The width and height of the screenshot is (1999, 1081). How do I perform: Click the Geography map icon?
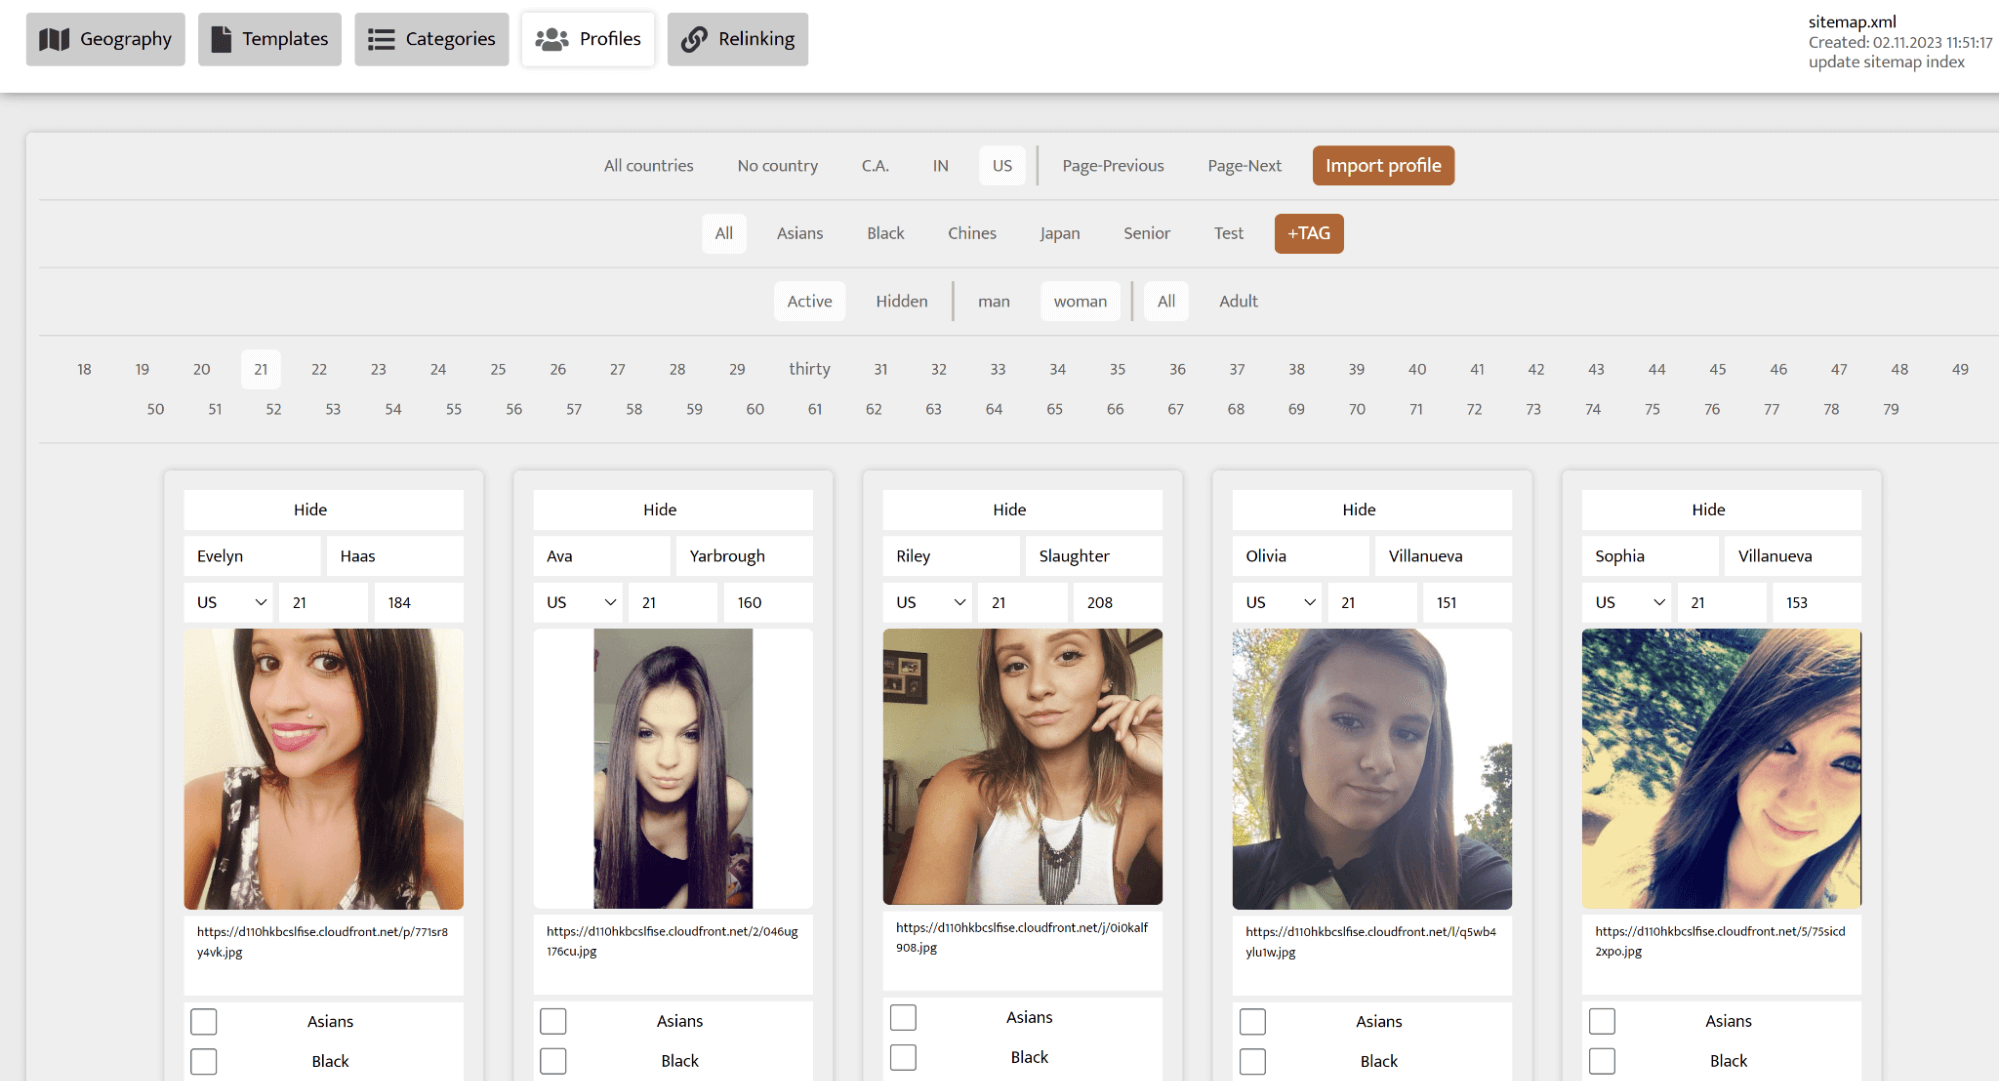tap(54, 39)
